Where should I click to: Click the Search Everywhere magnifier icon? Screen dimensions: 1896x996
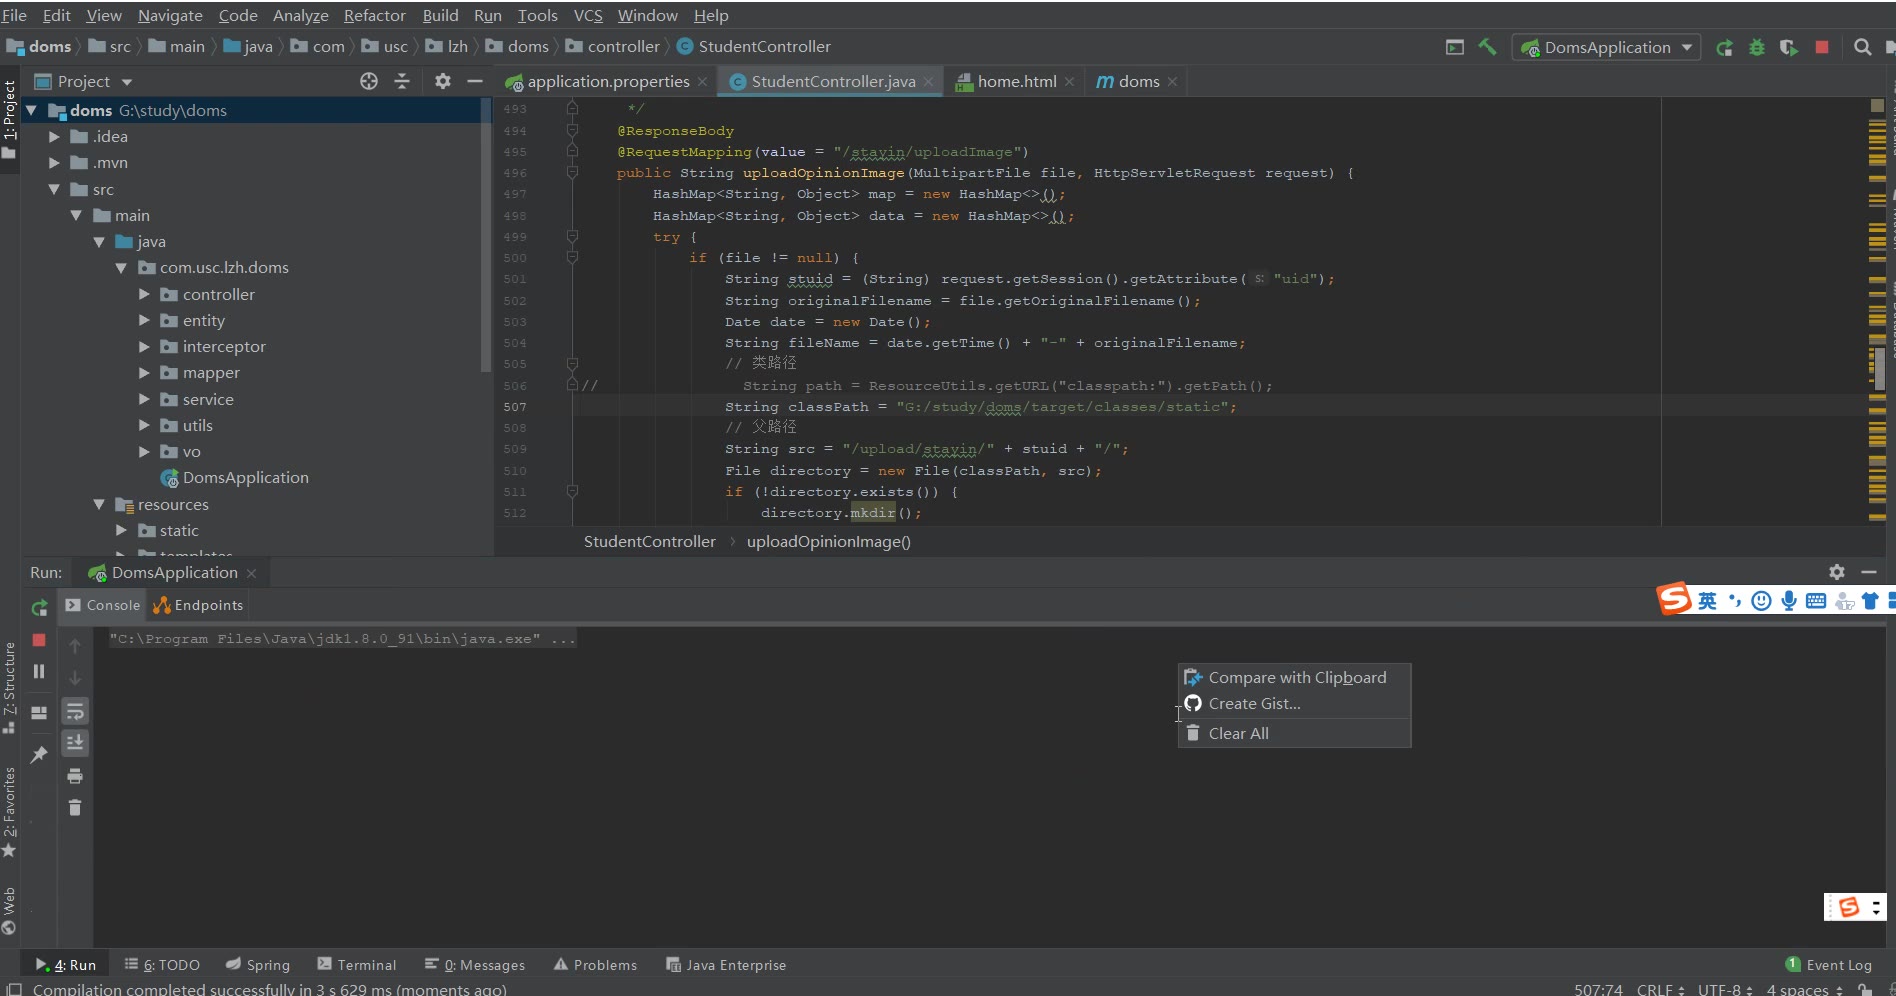click(x=1862, y=47)
